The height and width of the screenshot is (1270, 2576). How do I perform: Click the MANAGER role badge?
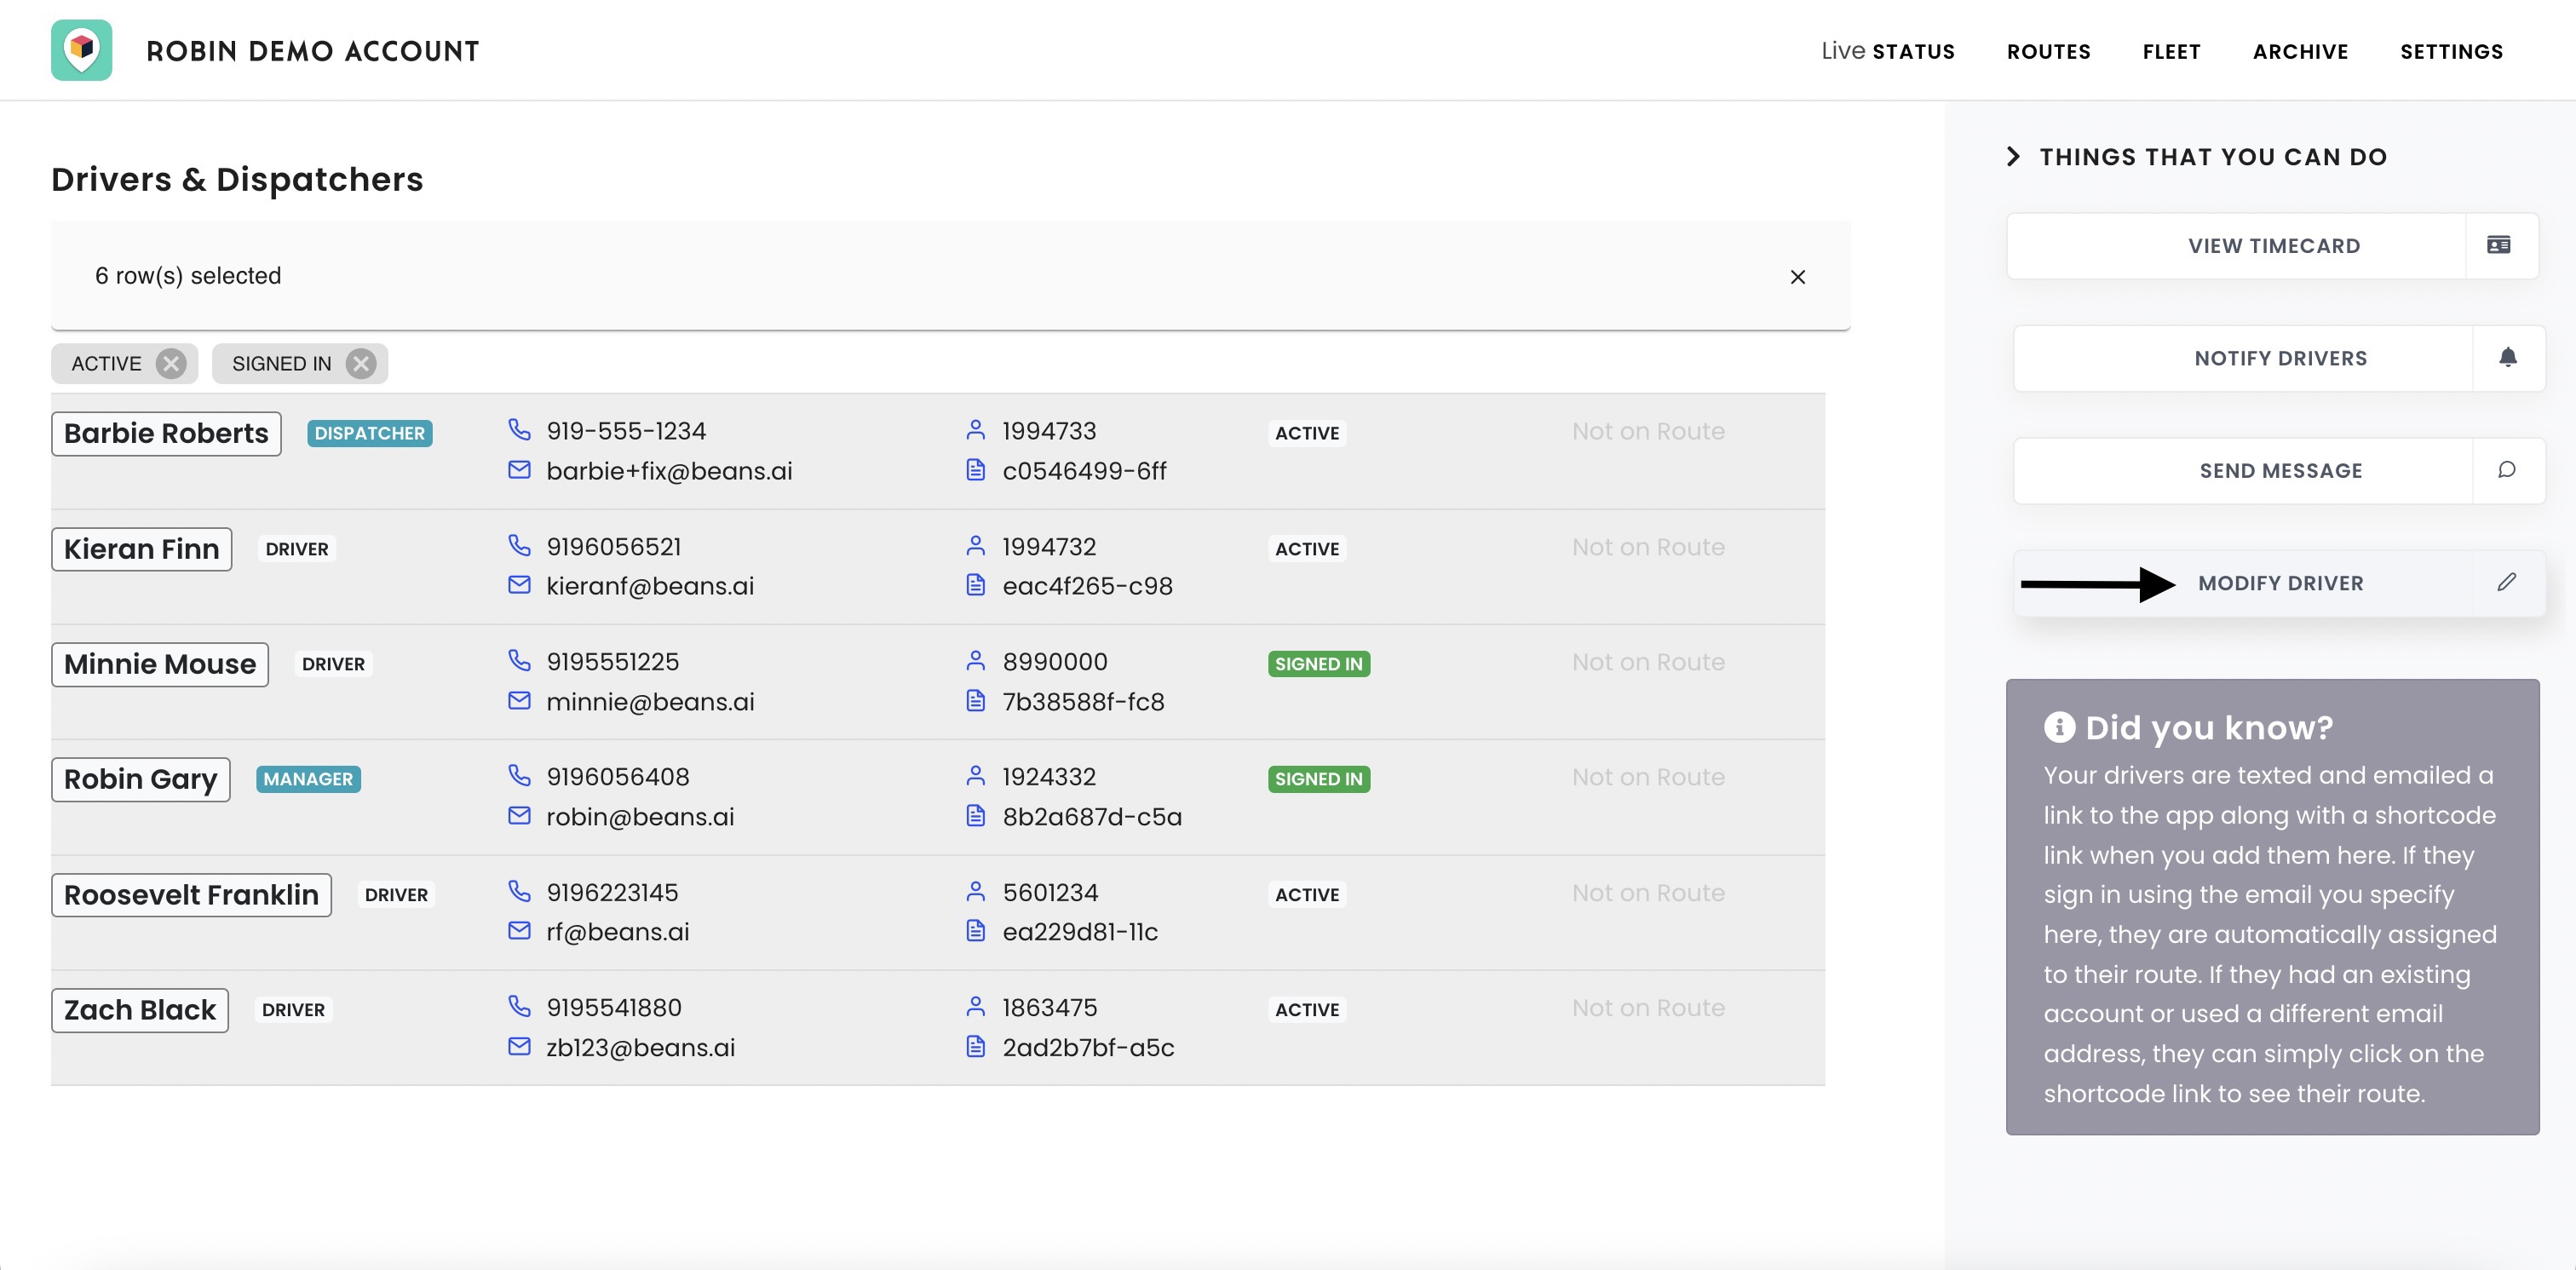tap(308, 779)
